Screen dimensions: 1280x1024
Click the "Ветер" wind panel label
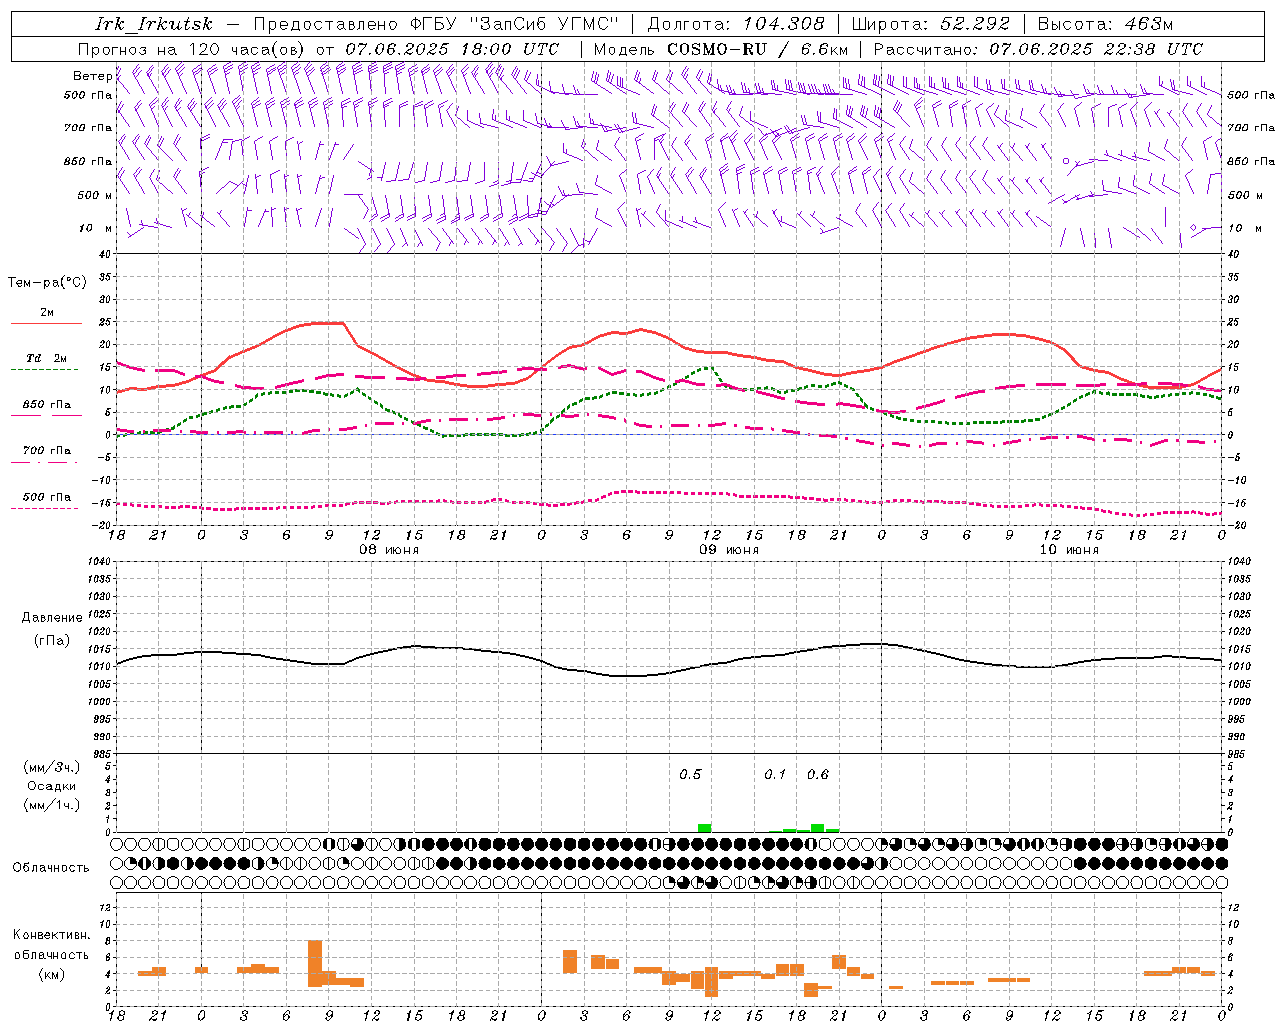(x=93, y=76)
